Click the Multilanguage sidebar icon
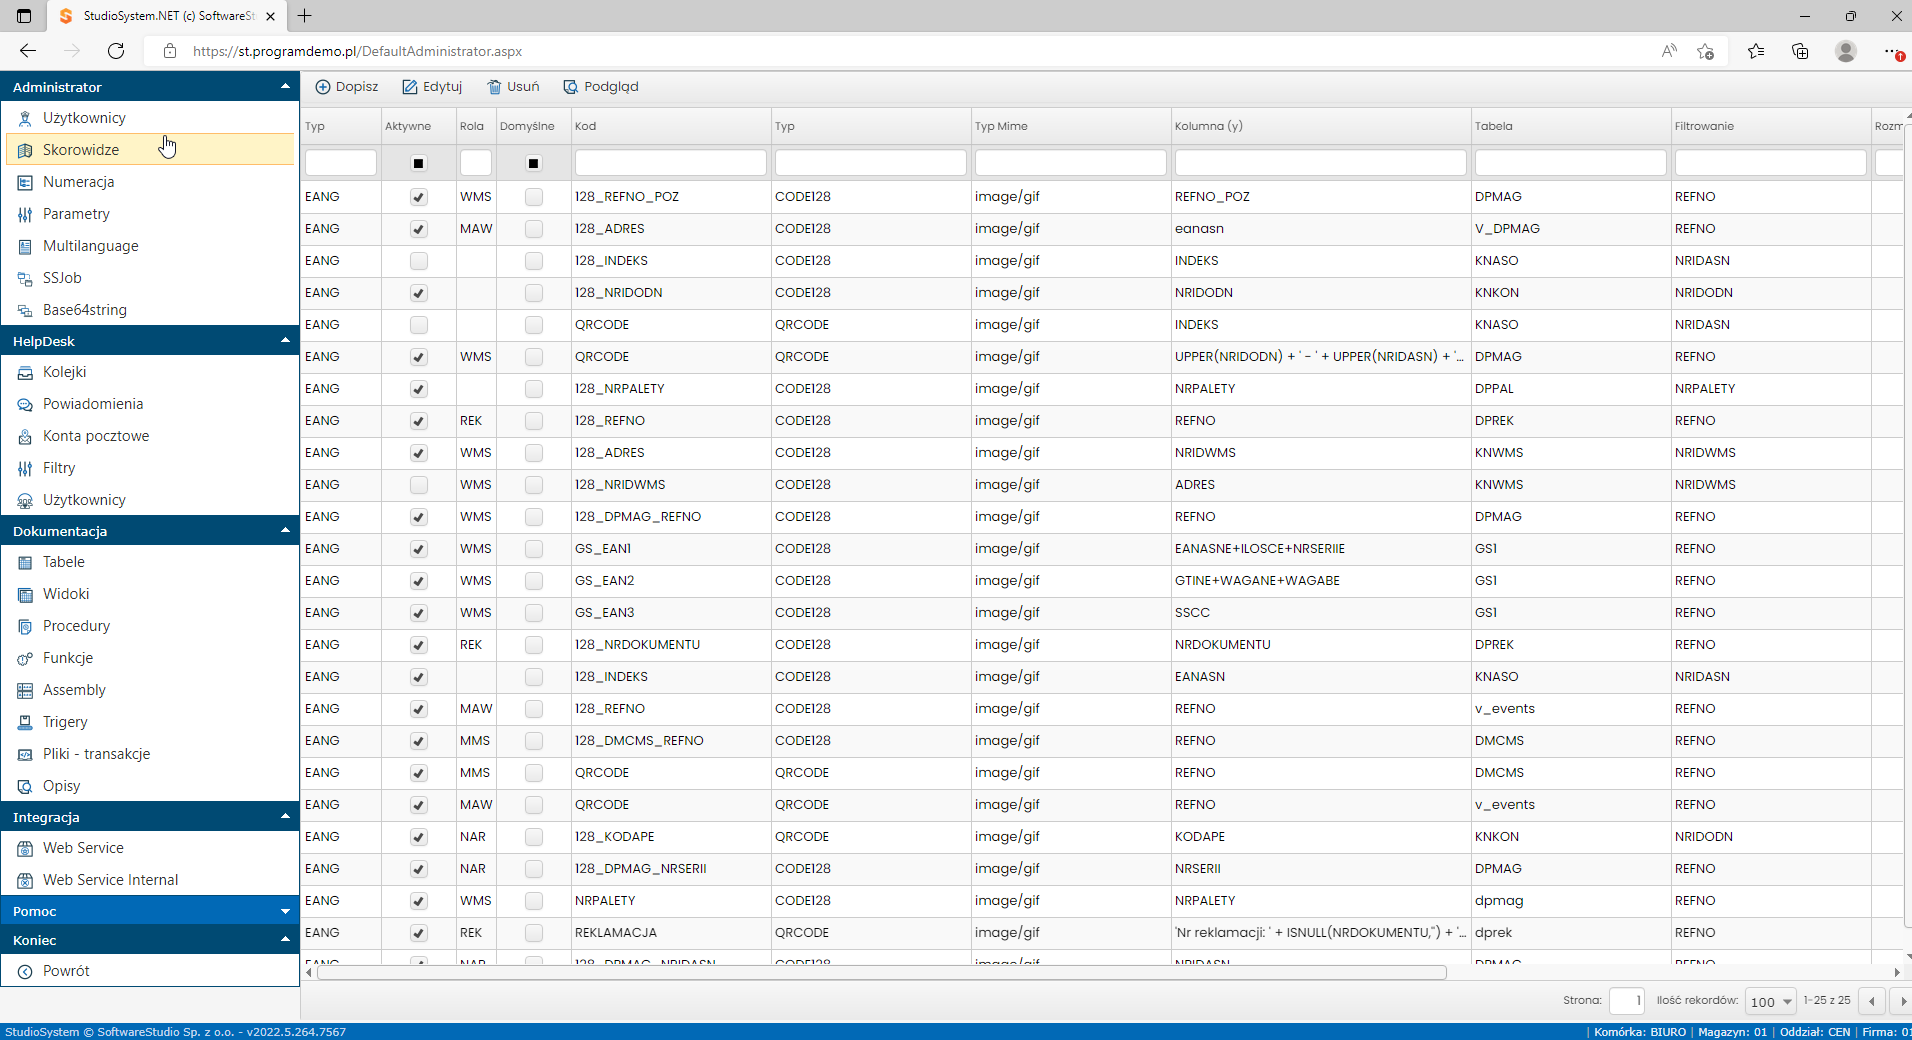Image resolution: width=1912 pixels, height=1040 pixels. [25, 247]
